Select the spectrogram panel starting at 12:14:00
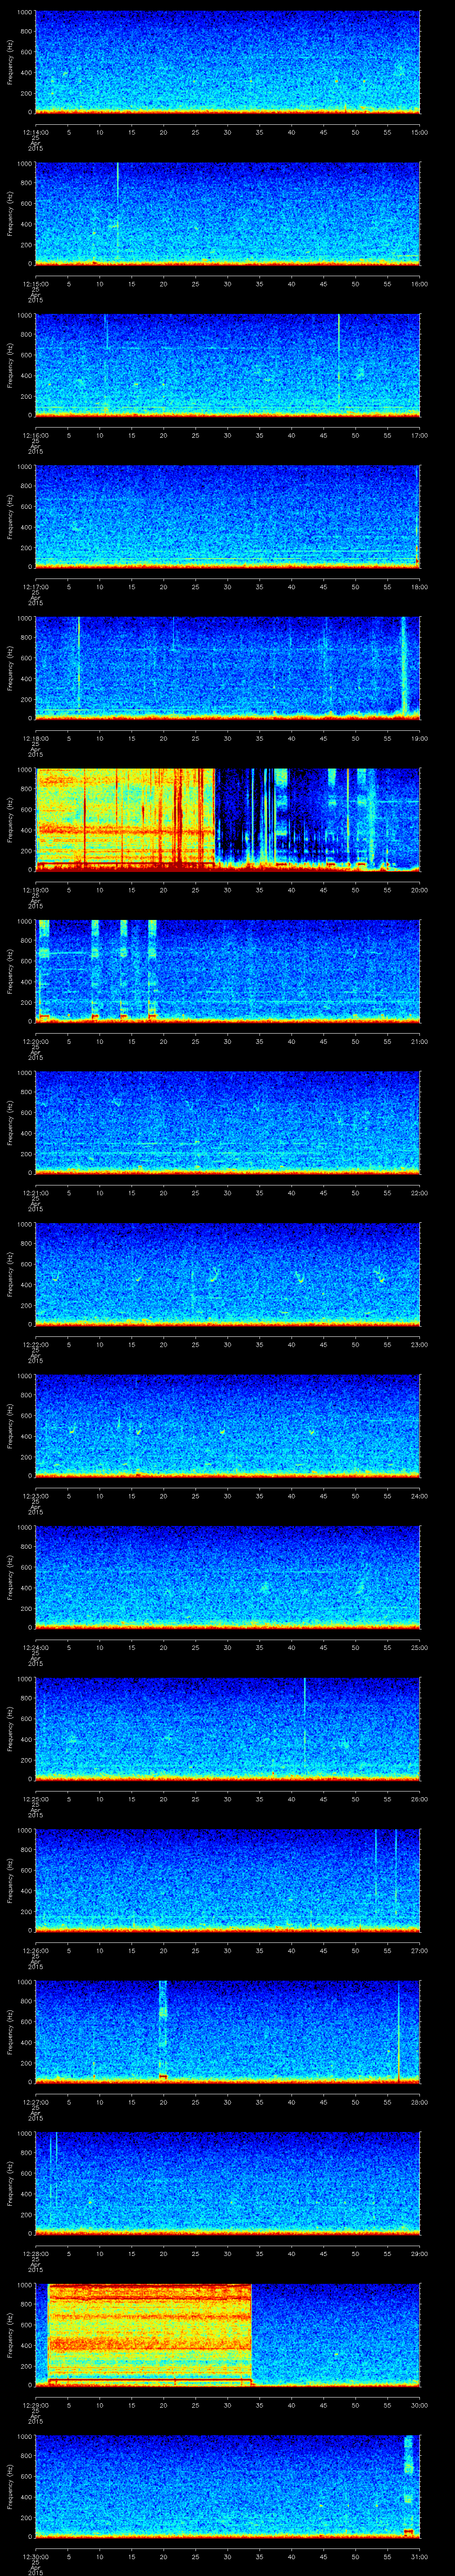 click(228, 62)
